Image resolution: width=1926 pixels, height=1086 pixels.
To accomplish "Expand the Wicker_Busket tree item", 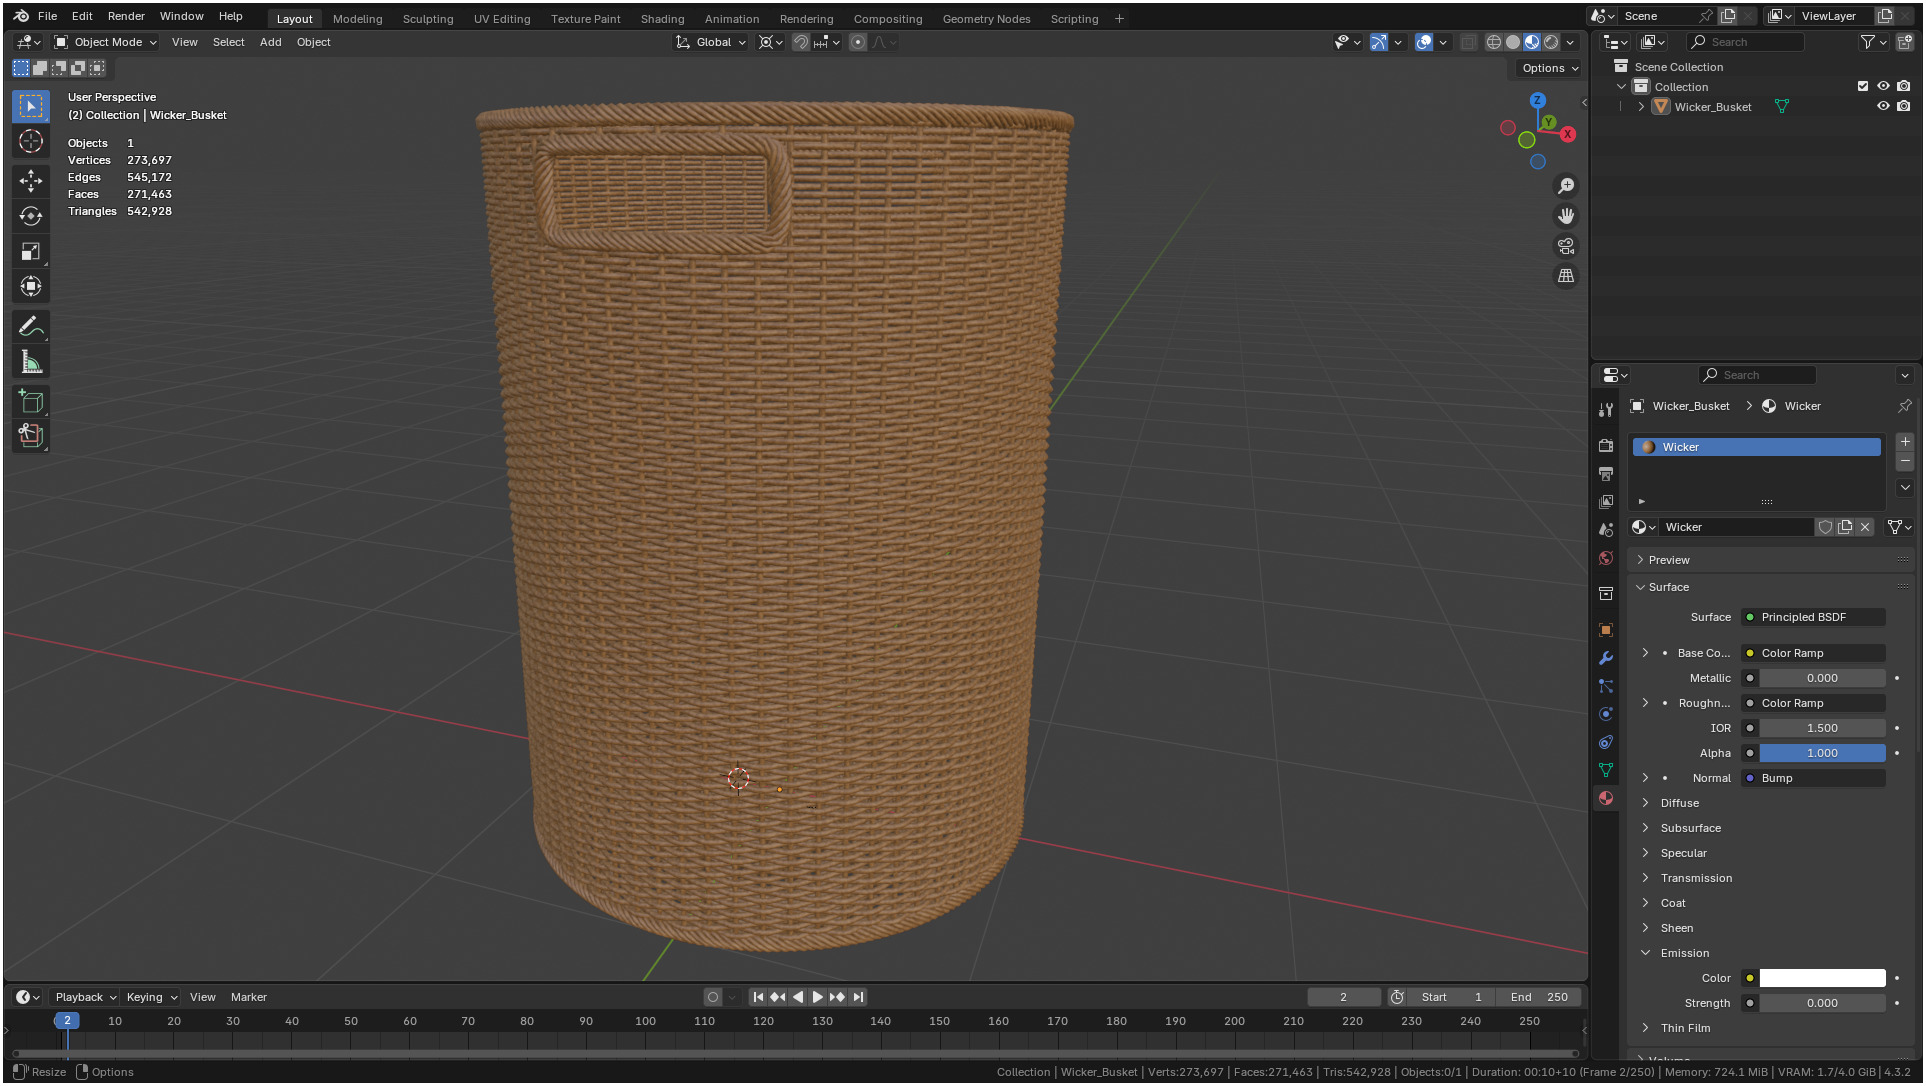I will tap(1641, 107).
